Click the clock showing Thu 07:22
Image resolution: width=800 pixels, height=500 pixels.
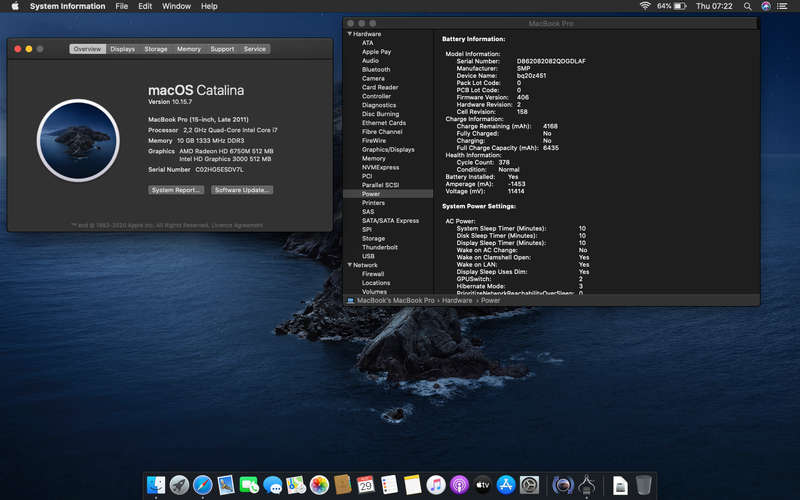[x=714, y=6]
